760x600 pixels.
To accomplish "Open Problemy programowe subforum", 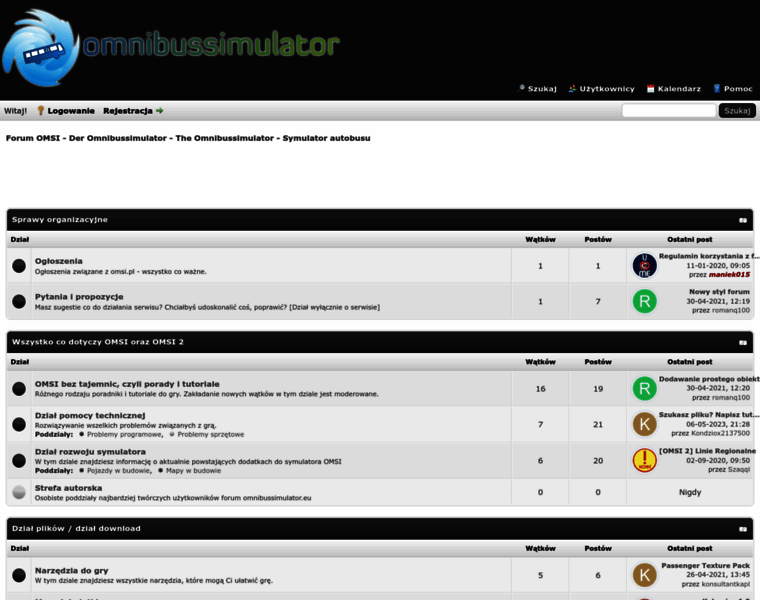I will click(x=125, y=434).
